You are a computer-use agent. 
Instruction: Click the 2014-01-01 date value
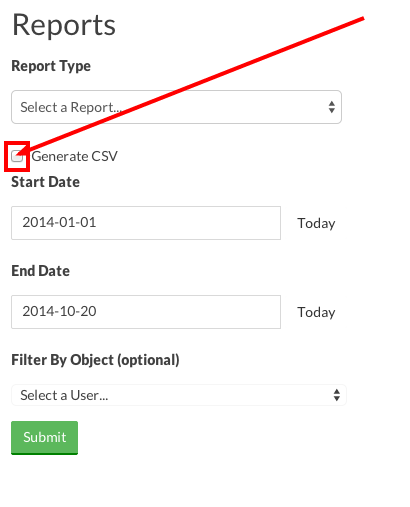click(x=59, y=222)
